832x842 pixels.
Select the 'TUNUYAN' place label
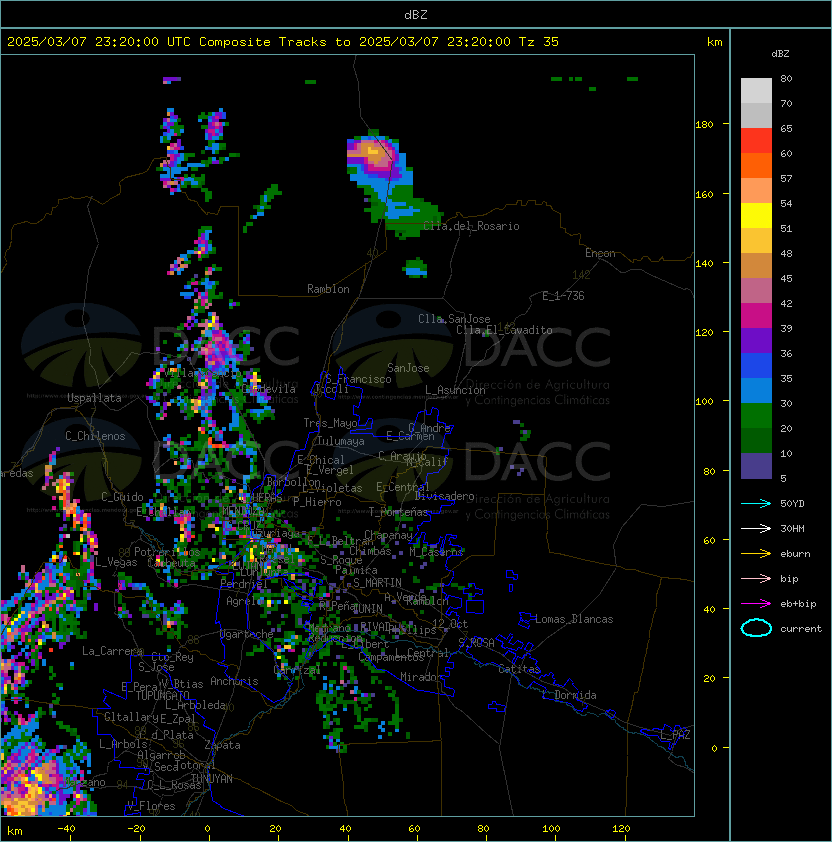(212, 779)
